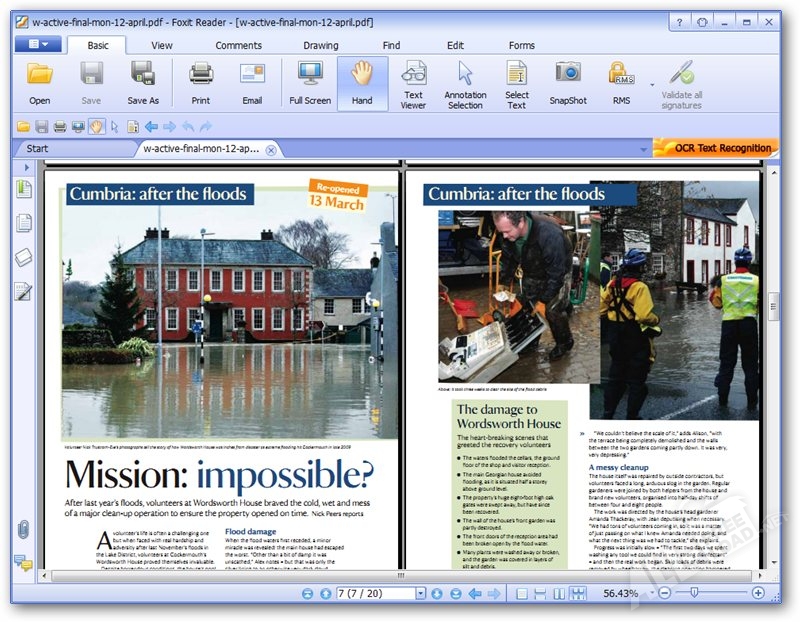Switch to the Comments ribbon tab

(x=238, y=45)
